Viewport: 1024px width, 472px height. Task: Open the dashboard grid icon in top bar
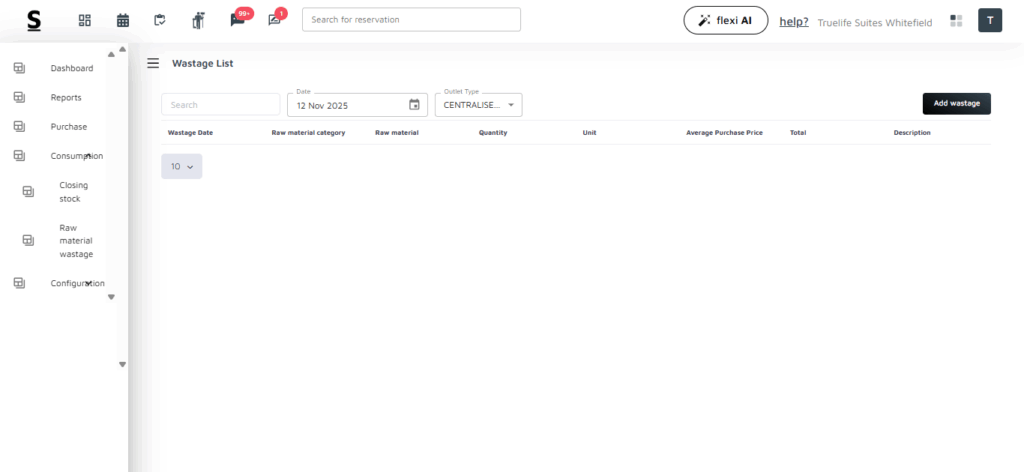(x=85, y=20)
